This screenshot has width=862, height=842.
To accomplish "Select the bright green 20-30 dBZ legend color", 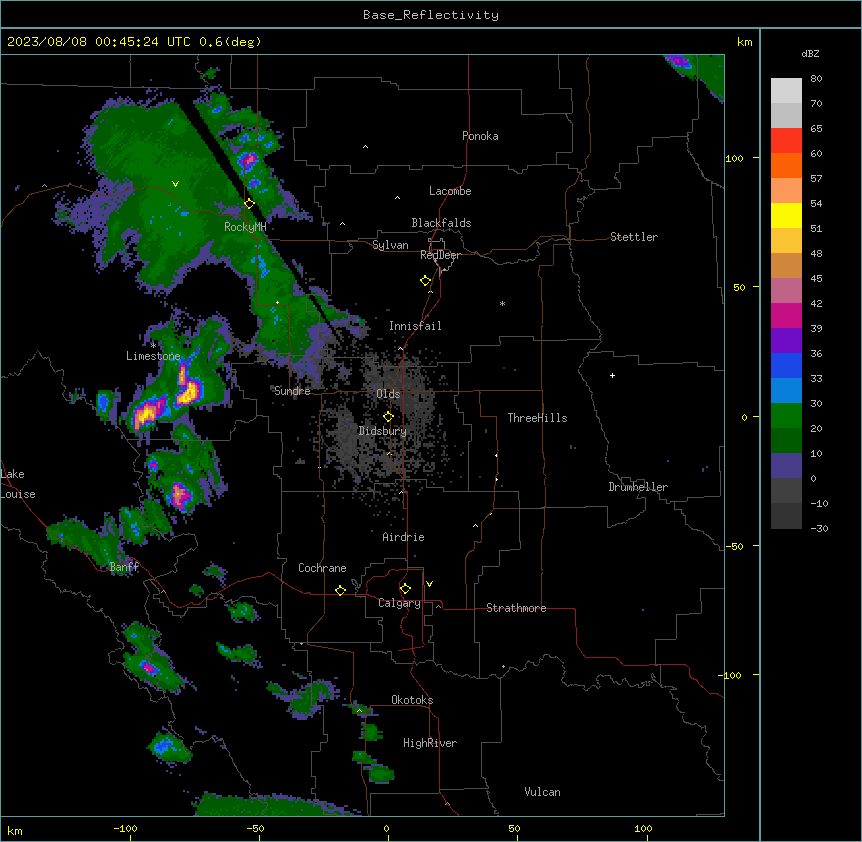I will 786,416.
